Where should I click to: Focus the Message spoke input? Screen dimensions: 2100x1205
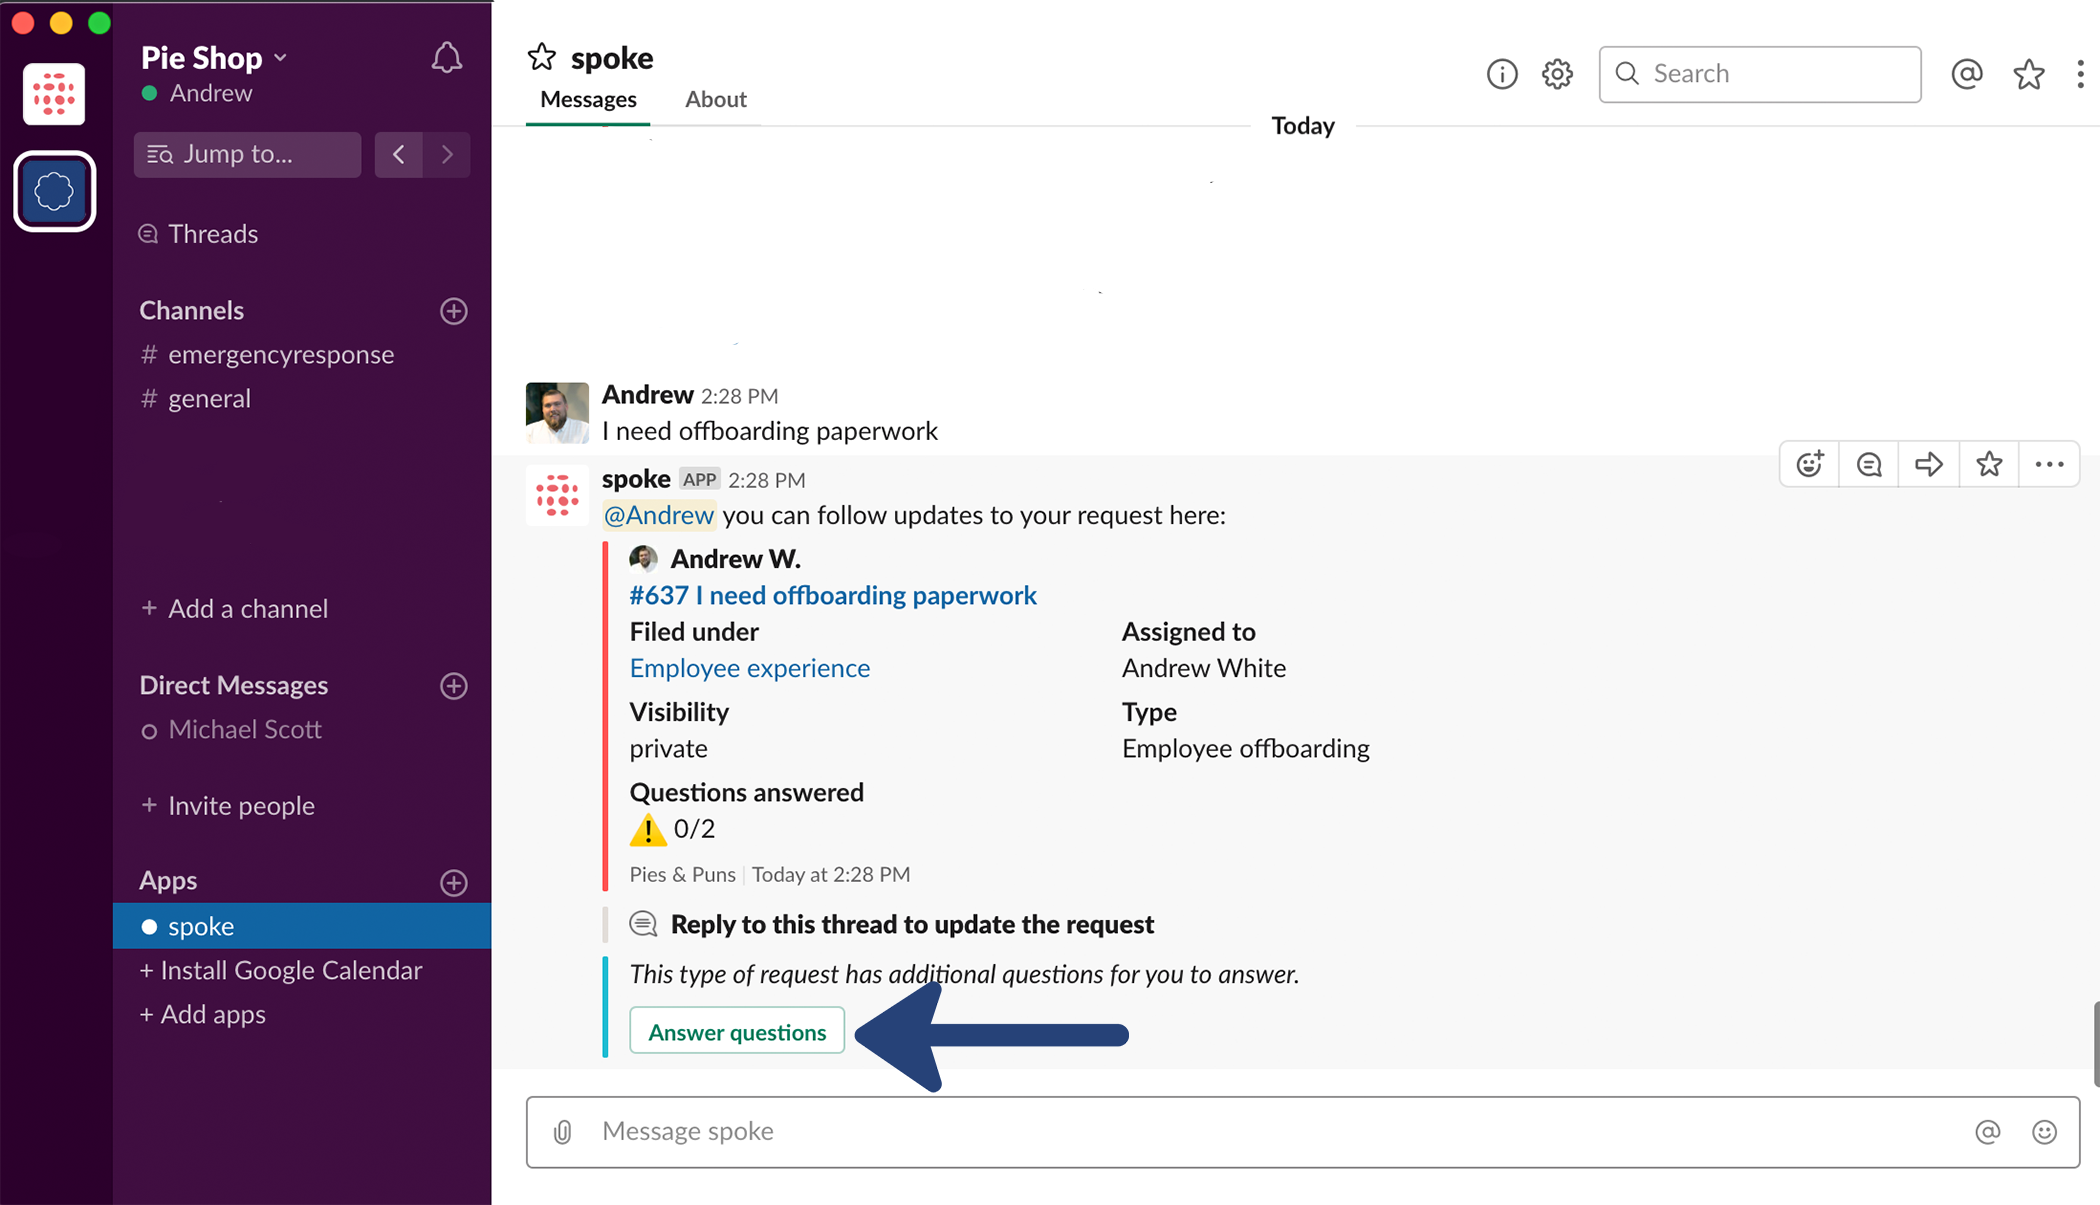pos(1303,1131)
